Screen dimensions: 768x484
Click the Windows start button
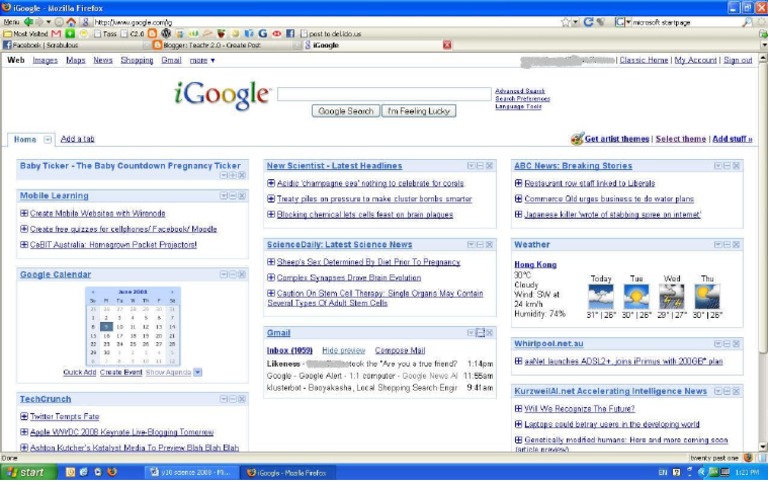pos(28,472)
